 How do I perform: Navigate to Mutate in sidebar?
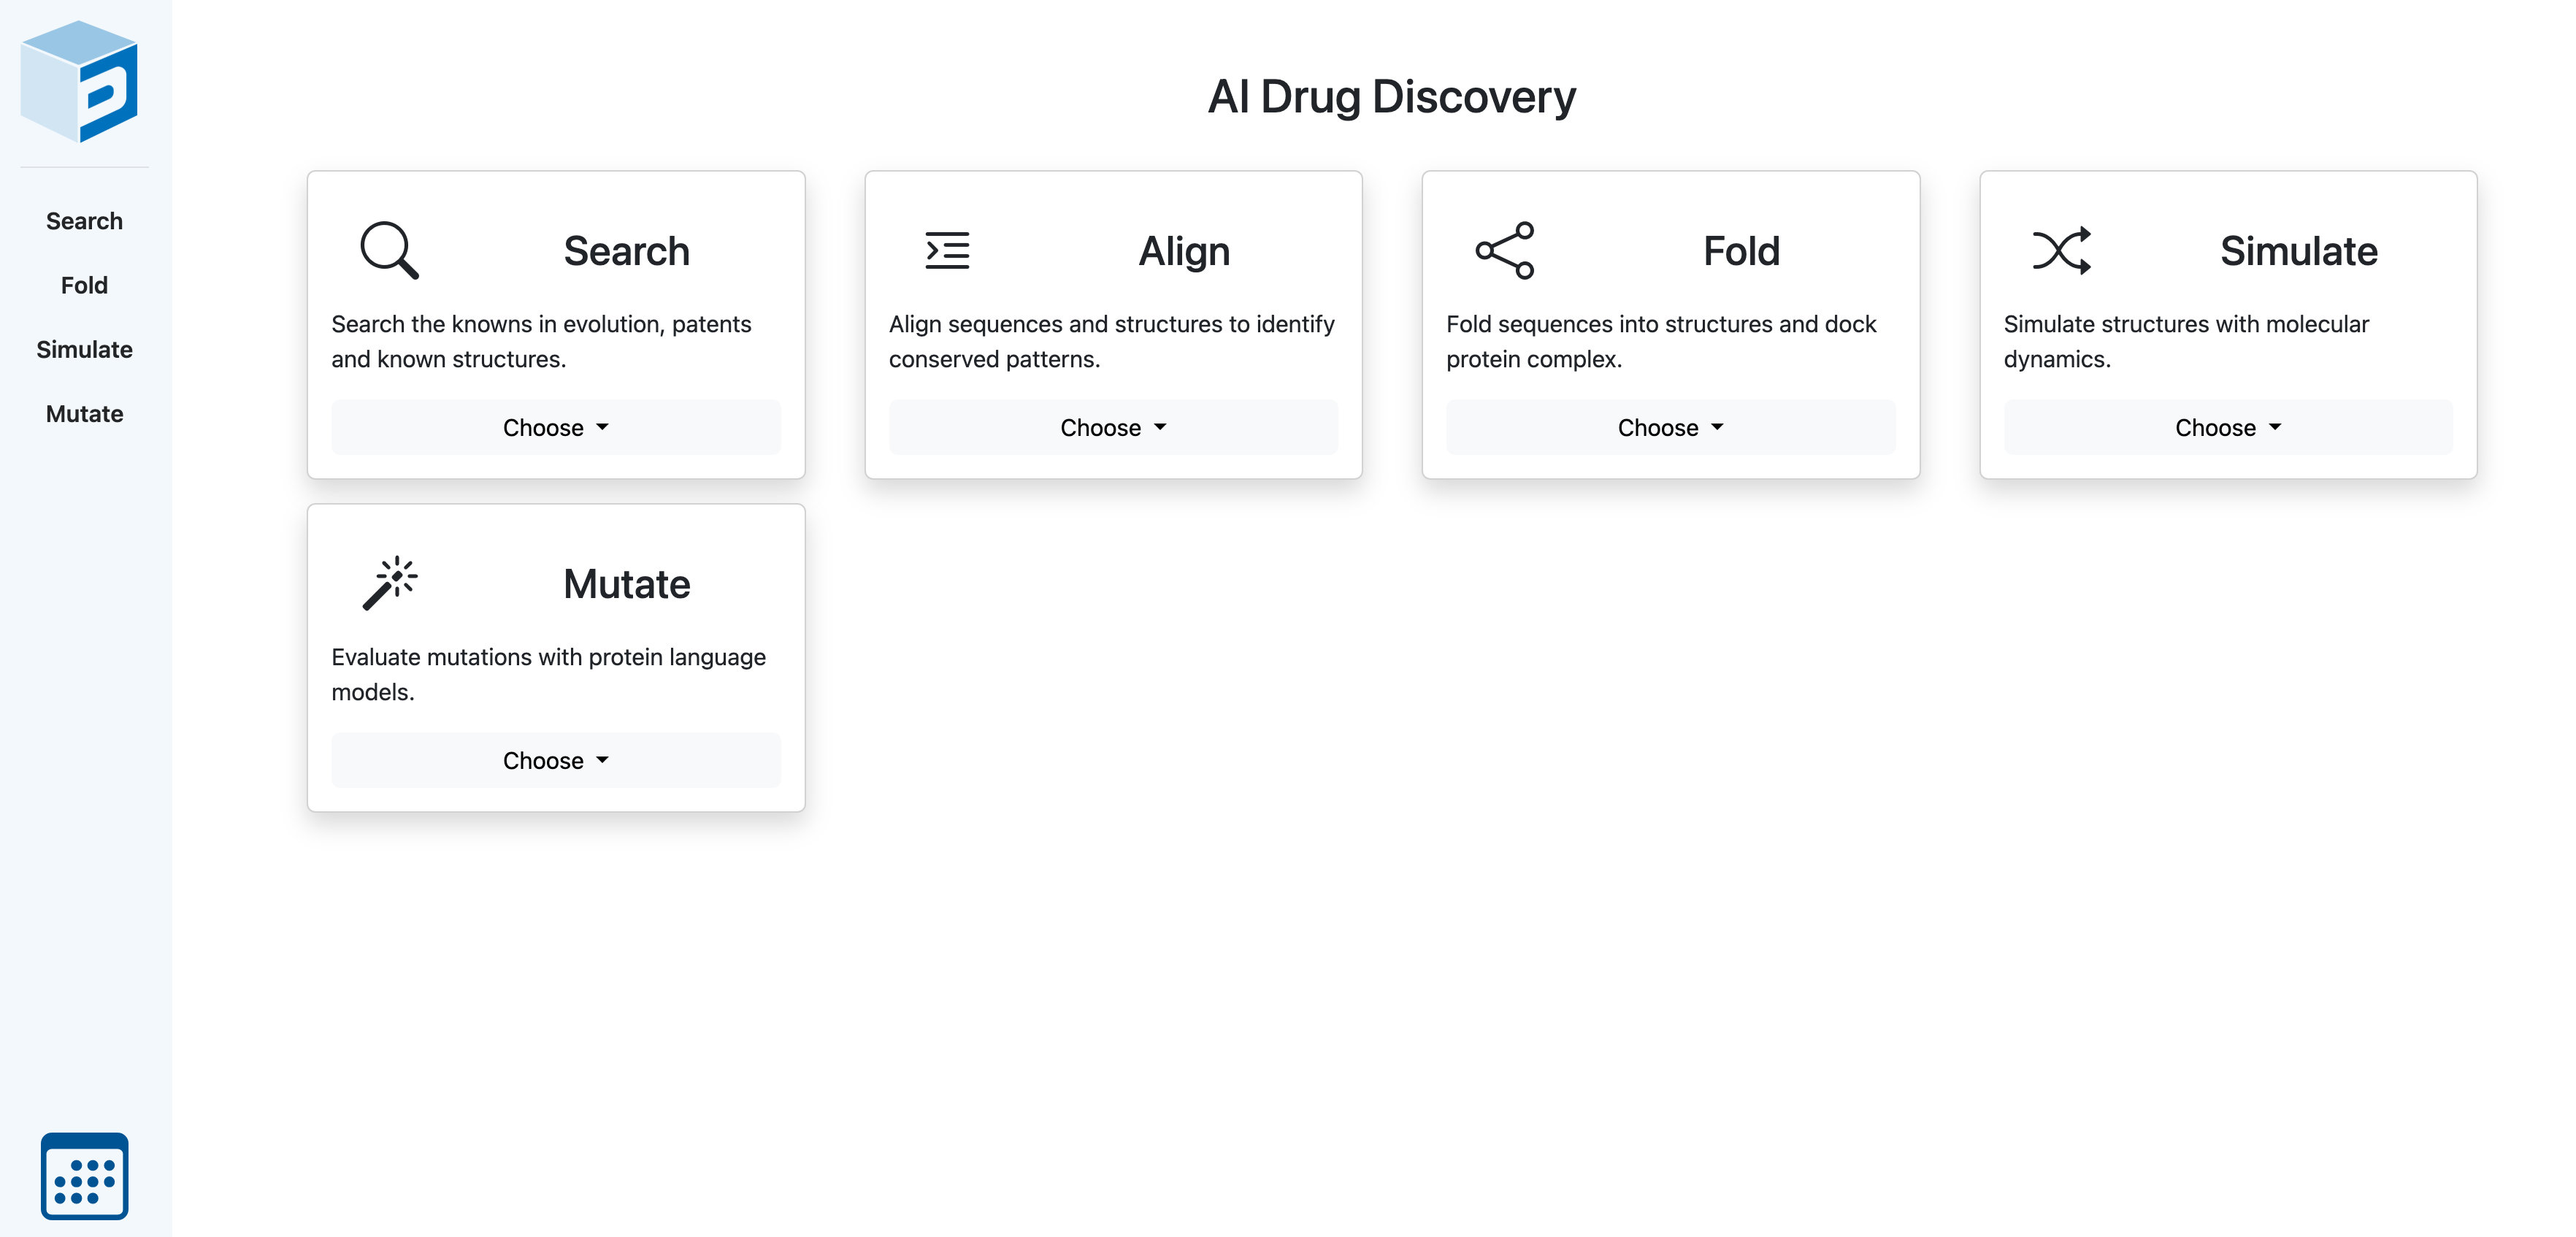click(84, 414)
